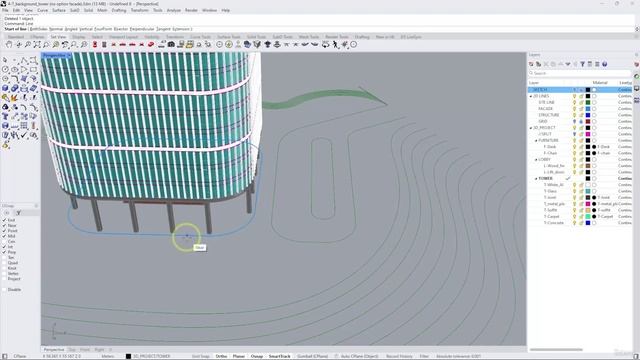Image resolution: width=640 pixels, height=360 pixels.
Task: Select the SKETCH layer row
Action: tap(580, 90)
